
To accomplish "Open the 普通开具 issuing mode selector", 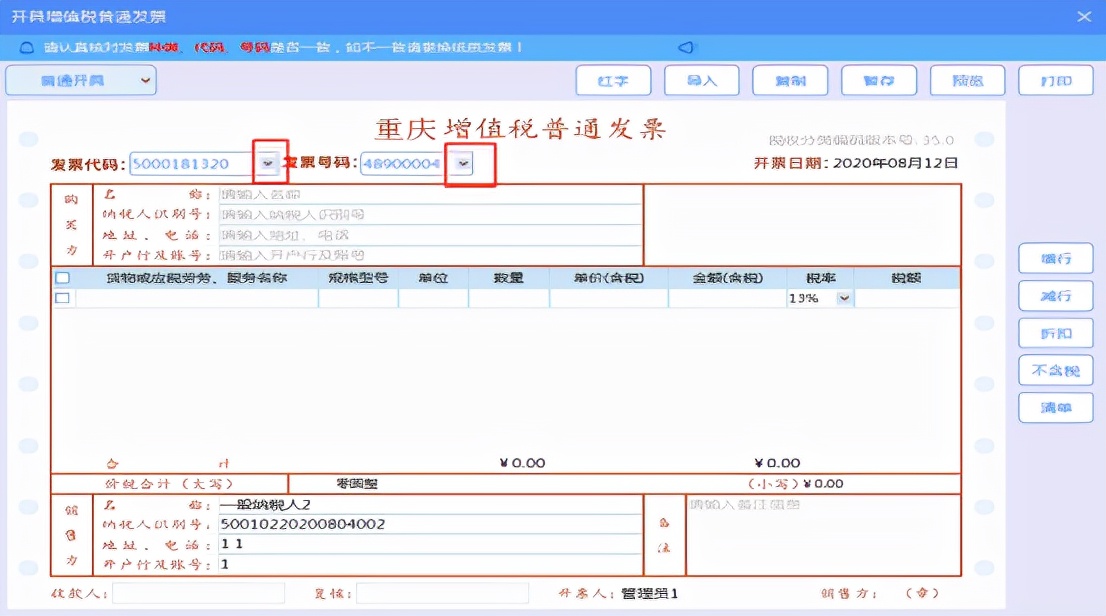I will pos(80,80).
